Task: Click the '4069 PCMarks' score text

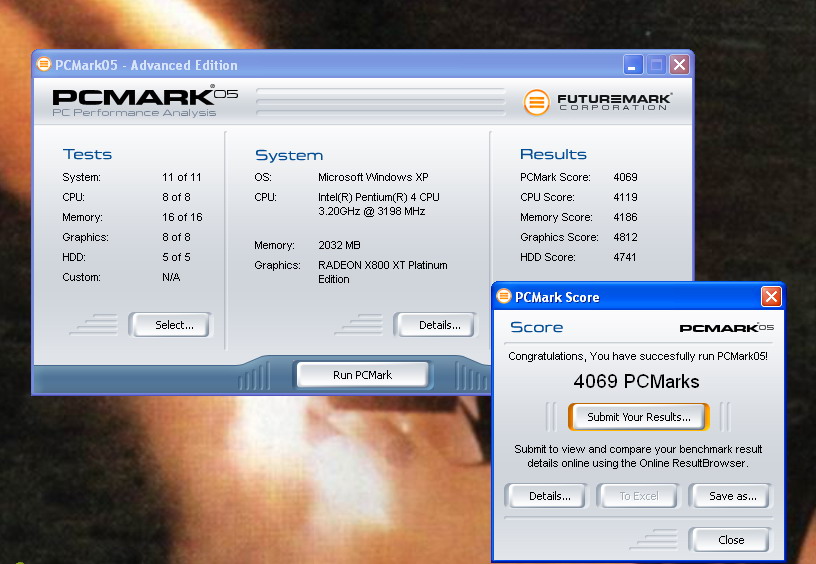Action: (636, 381)
